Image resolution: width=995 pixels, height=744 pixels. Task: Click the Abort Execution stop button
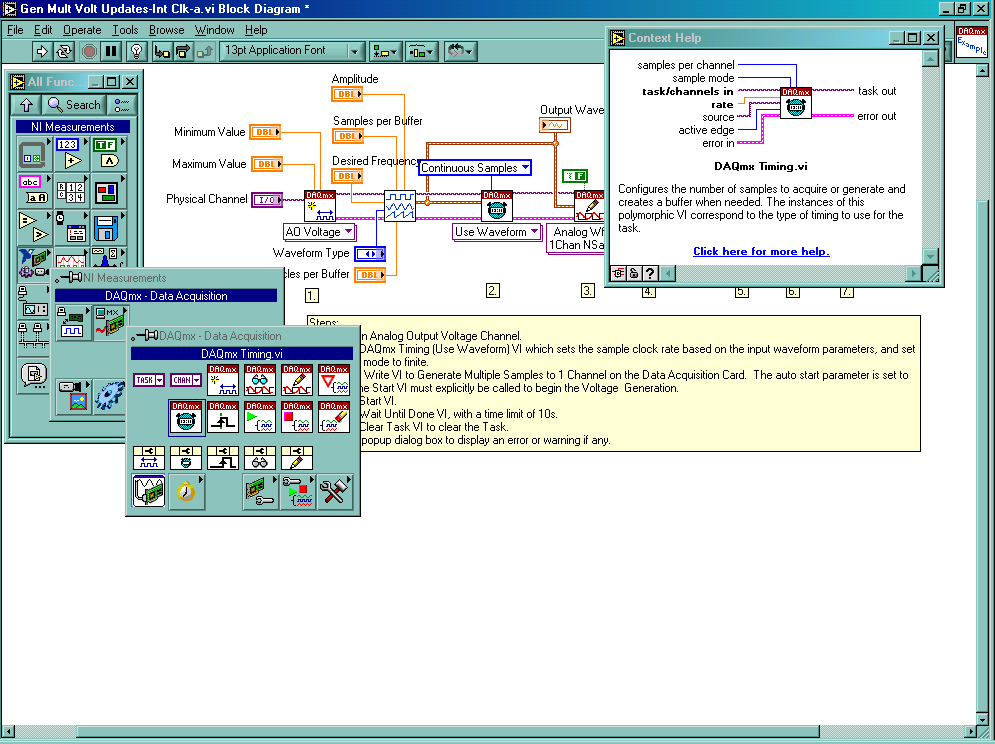pos(89,51)
